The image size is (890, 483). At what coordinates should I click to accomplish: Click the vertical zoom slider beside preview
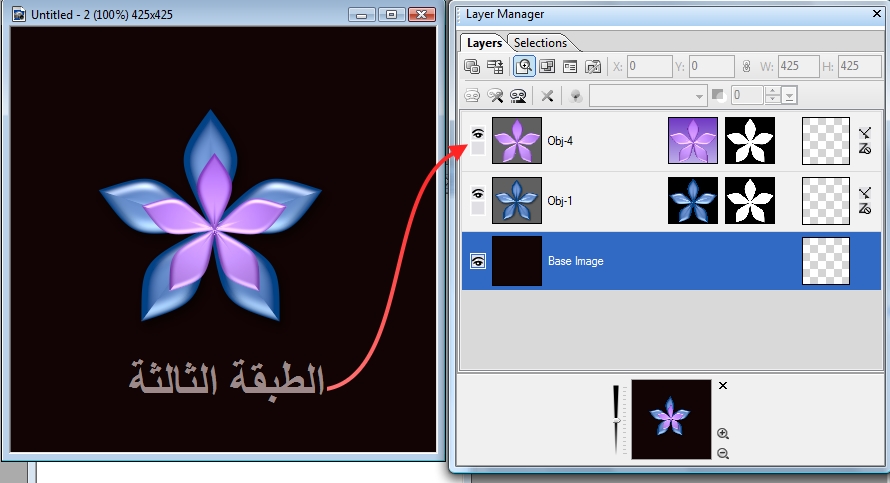coord(617,420)
